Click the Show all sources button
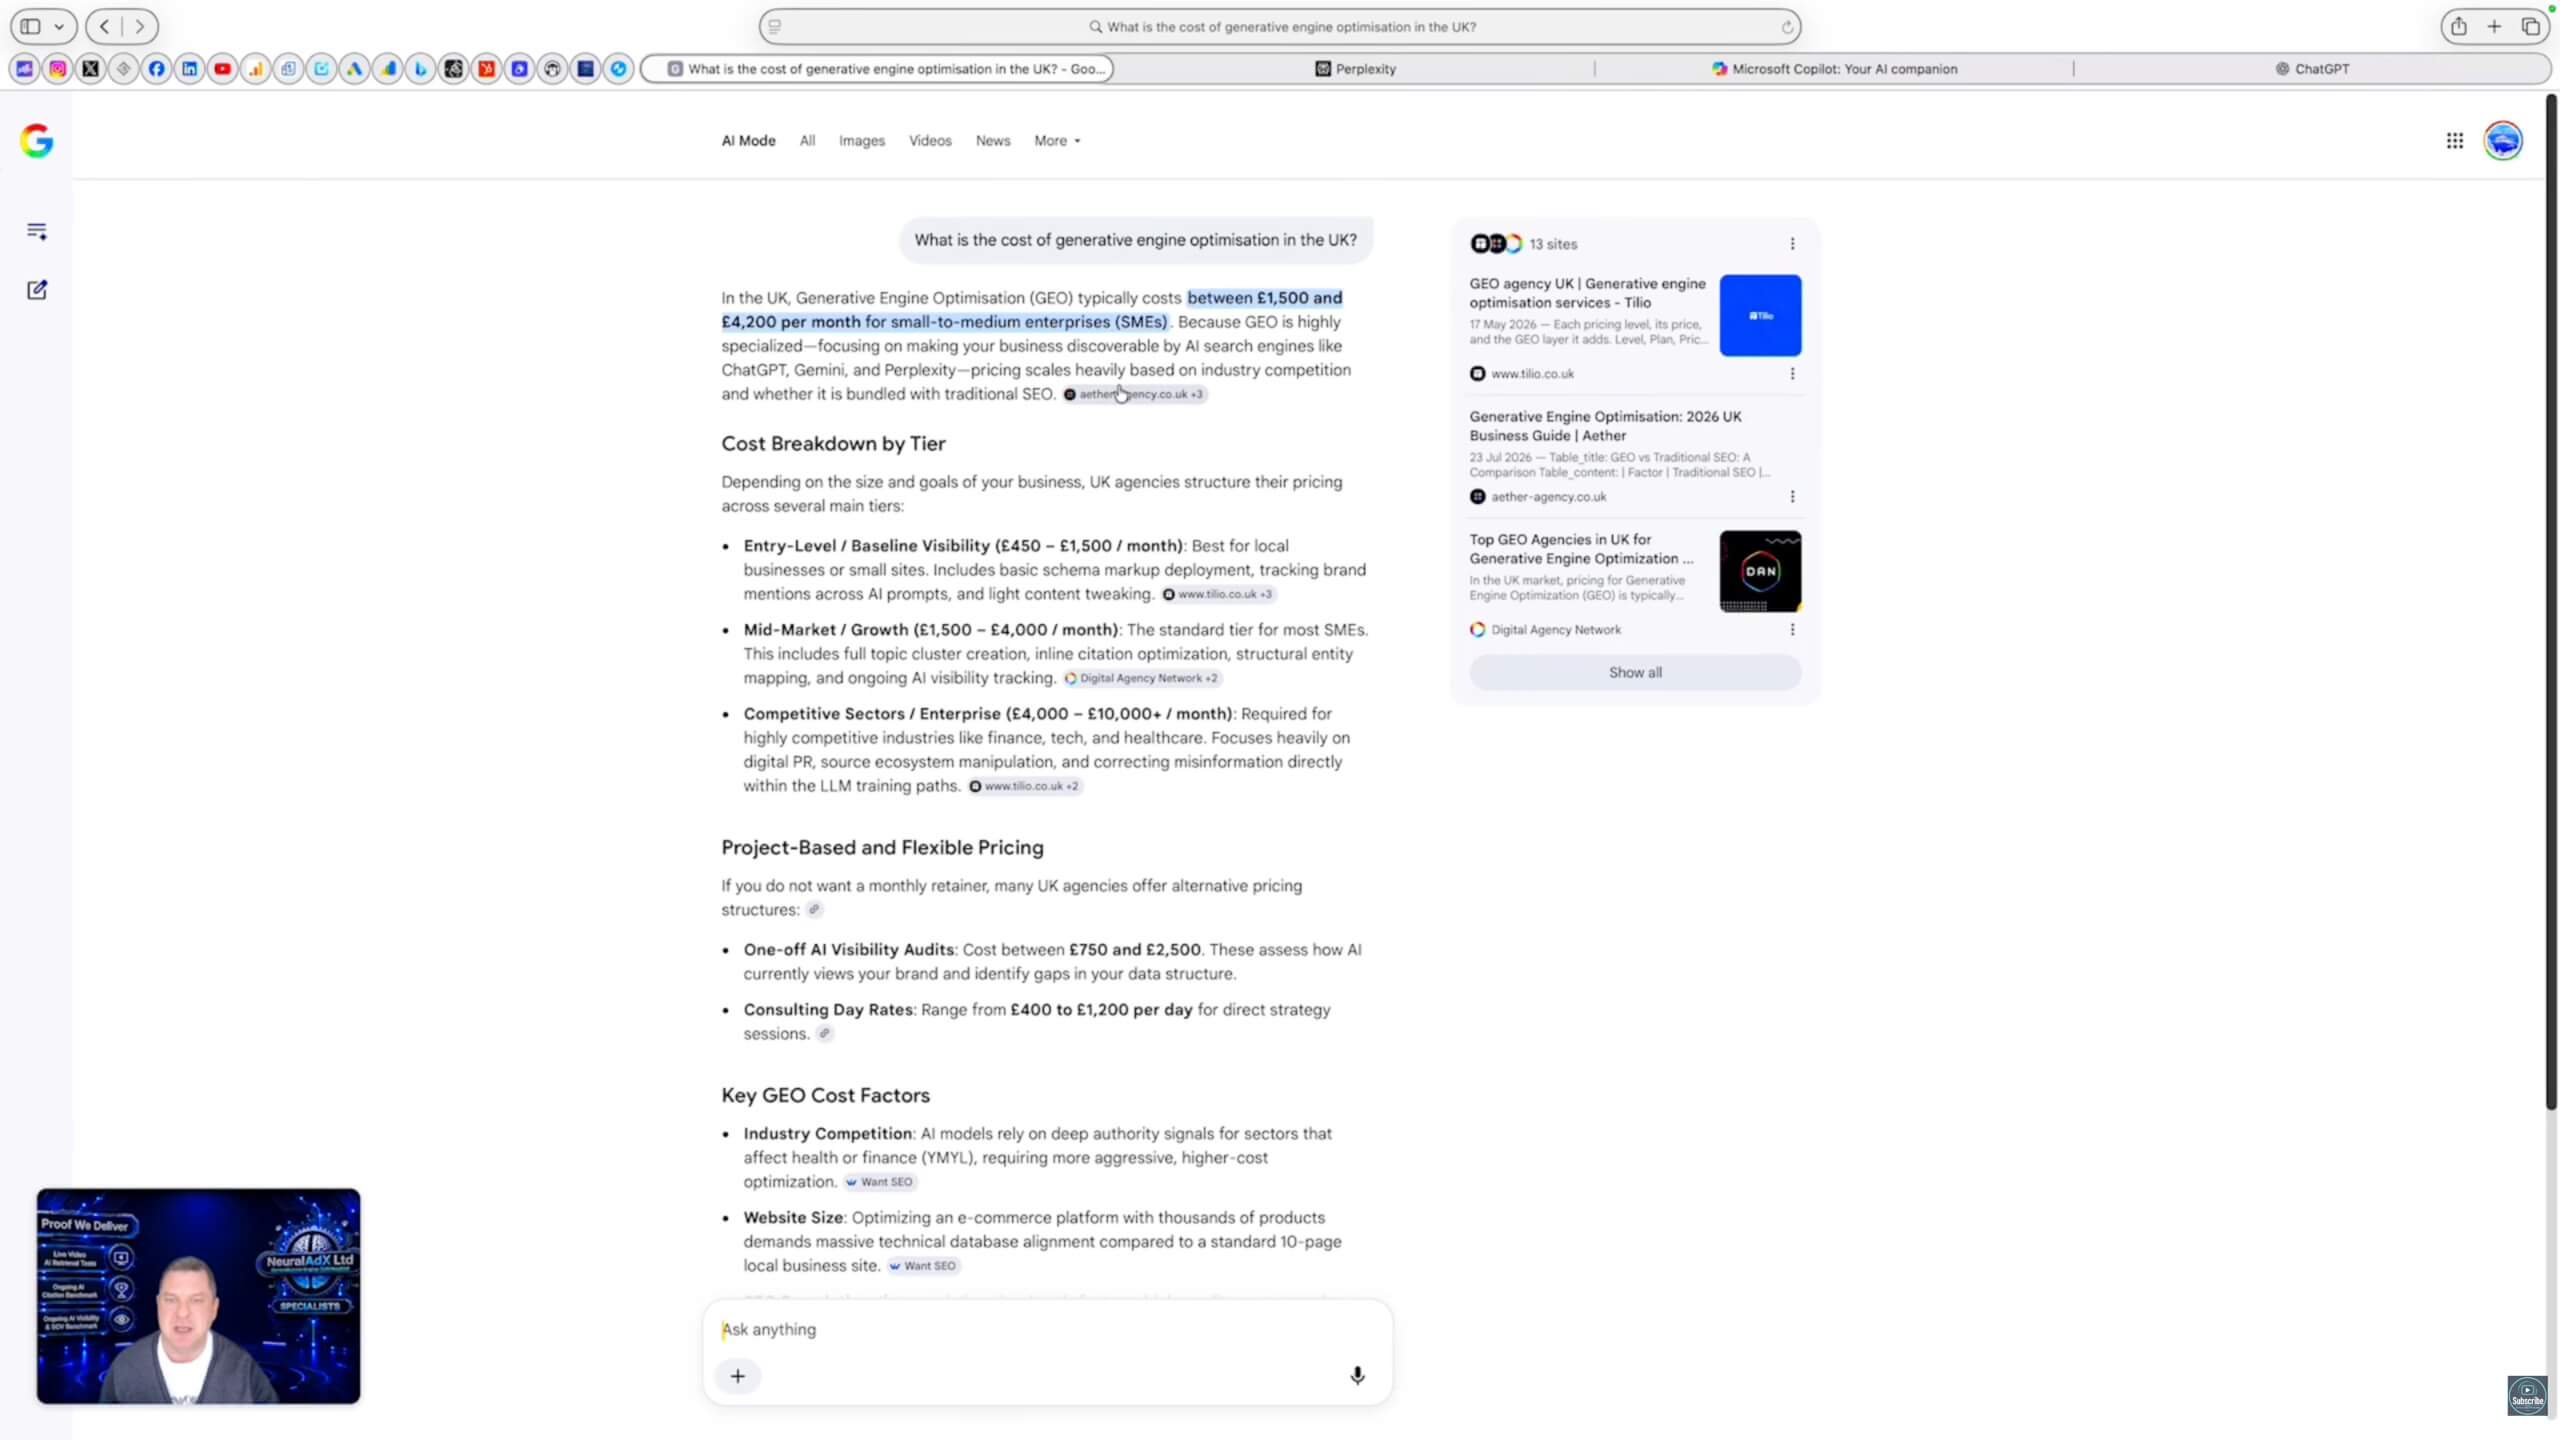 click(x=1635, y=673)
